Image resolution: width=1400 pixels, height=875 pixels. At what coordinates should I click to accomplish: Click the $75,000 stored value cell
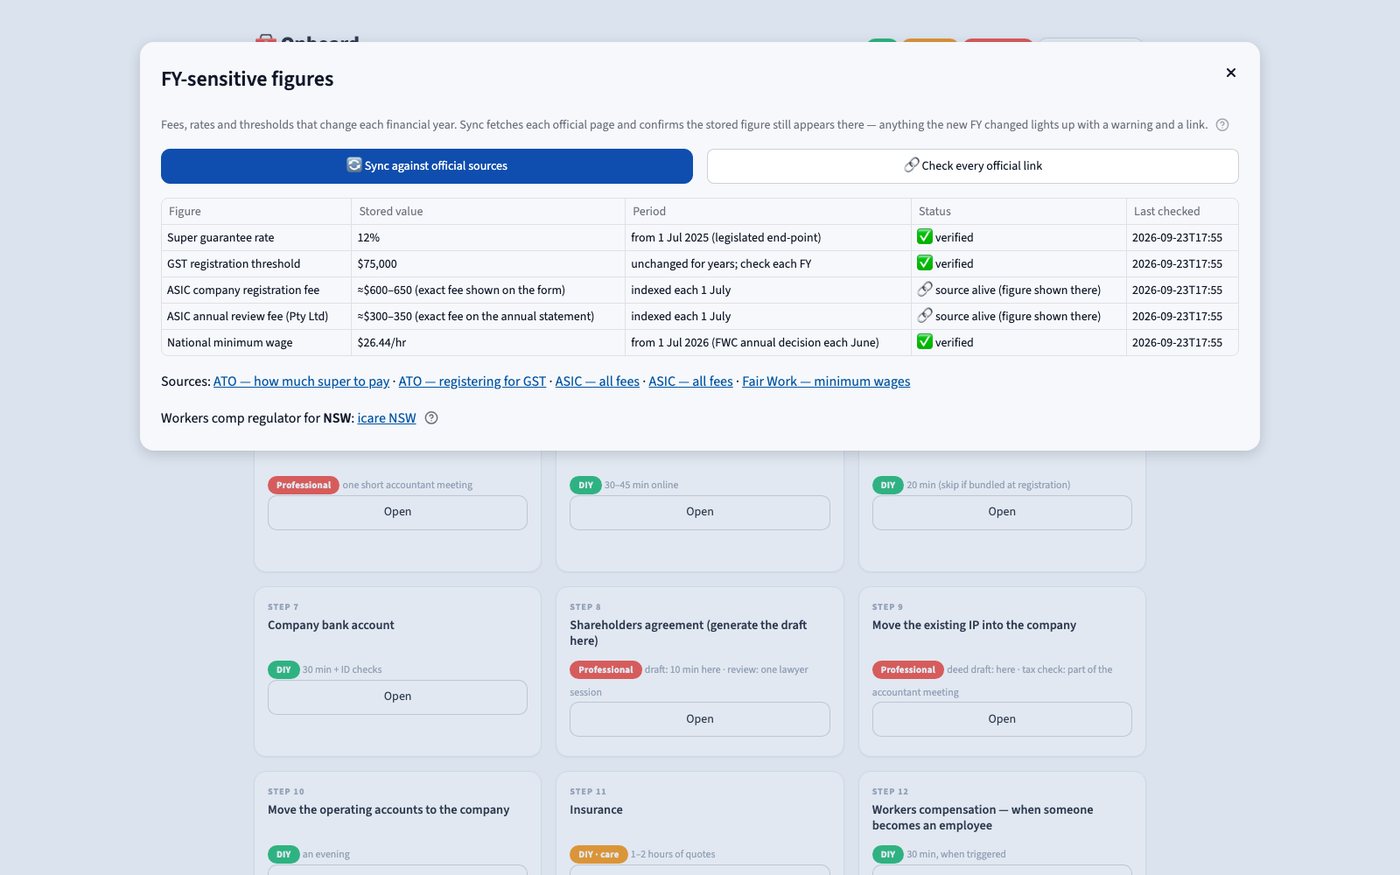[x=488, y=263]
